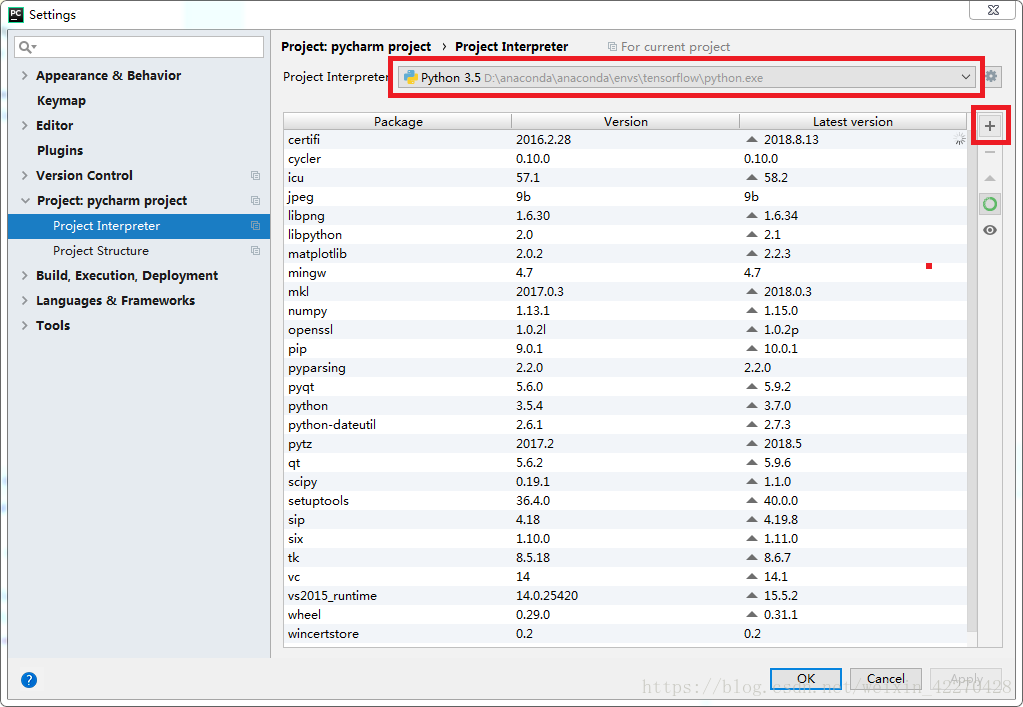
Task: Select the pip package row
Action: [x=626, y=348]
